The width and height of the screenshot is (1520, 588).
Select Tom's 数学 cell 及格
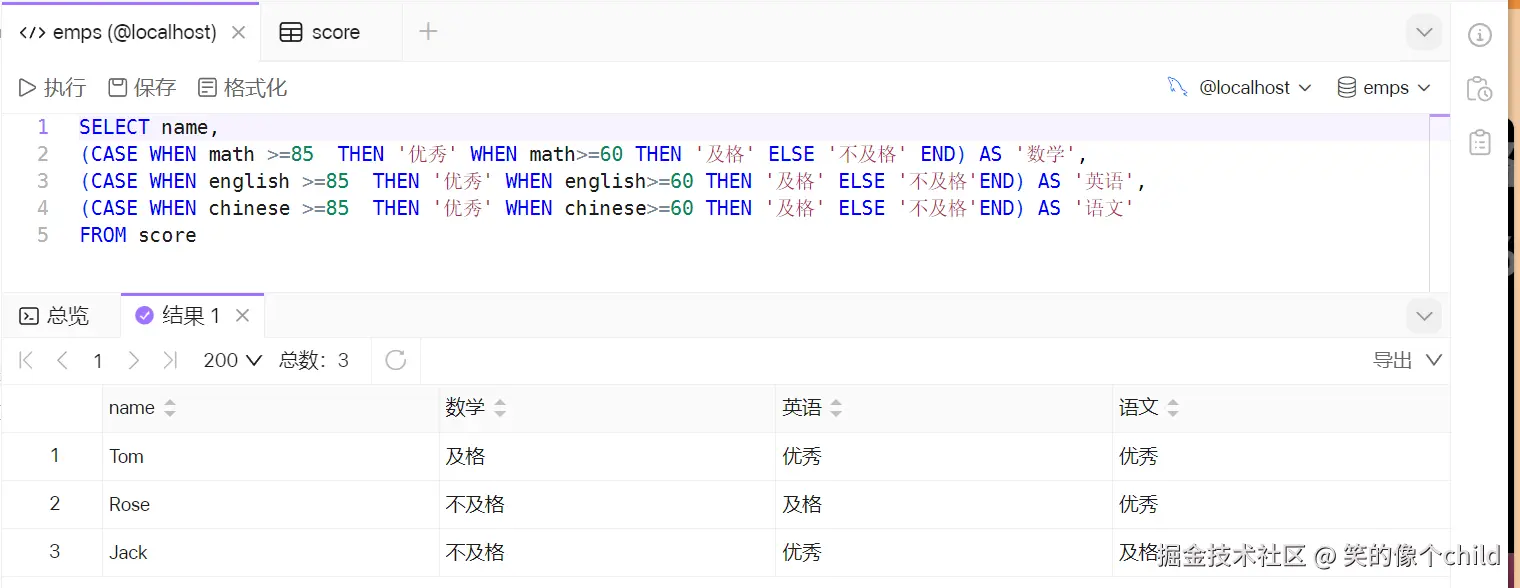point(607,456)
